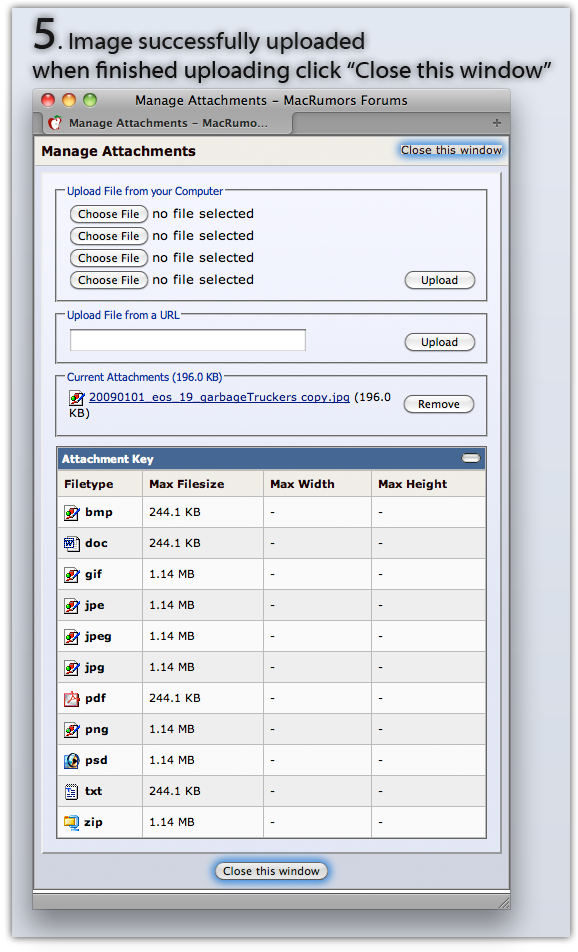Click the green zoom window button
Screen dimensions: 578x952
click(90, 100)
